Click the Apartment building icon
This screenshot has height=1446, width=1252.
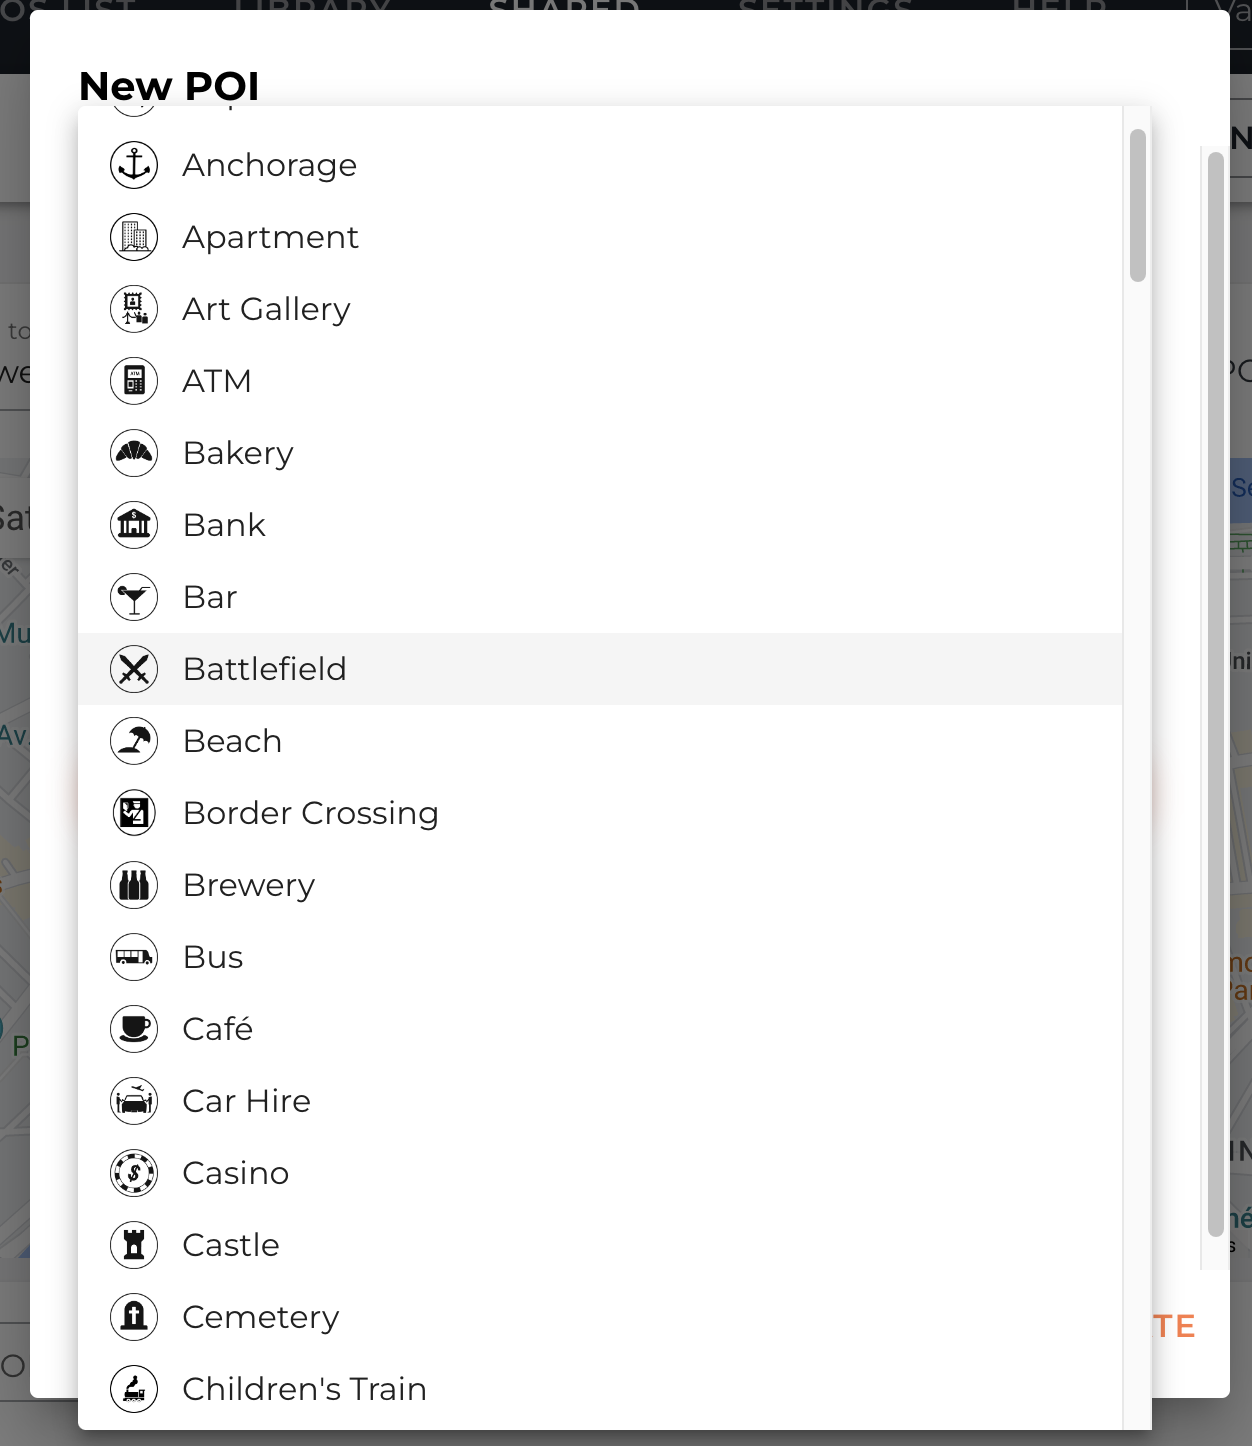[x=134, y=237]
